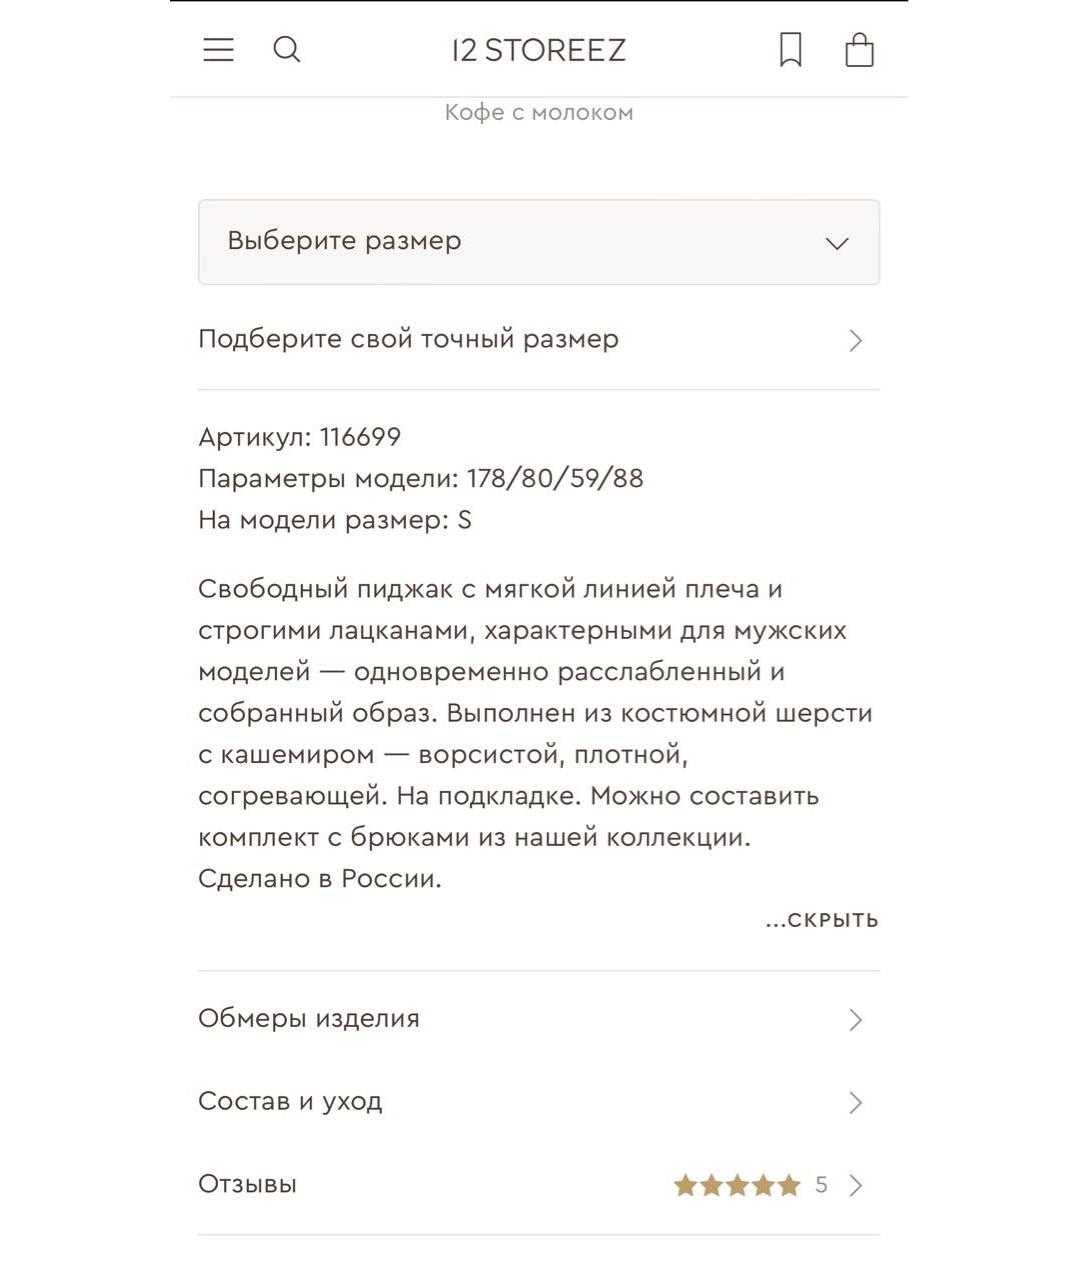Open the search magnifier
This screenshot has width=1080, height=1280.
click(x=287, y=50)
